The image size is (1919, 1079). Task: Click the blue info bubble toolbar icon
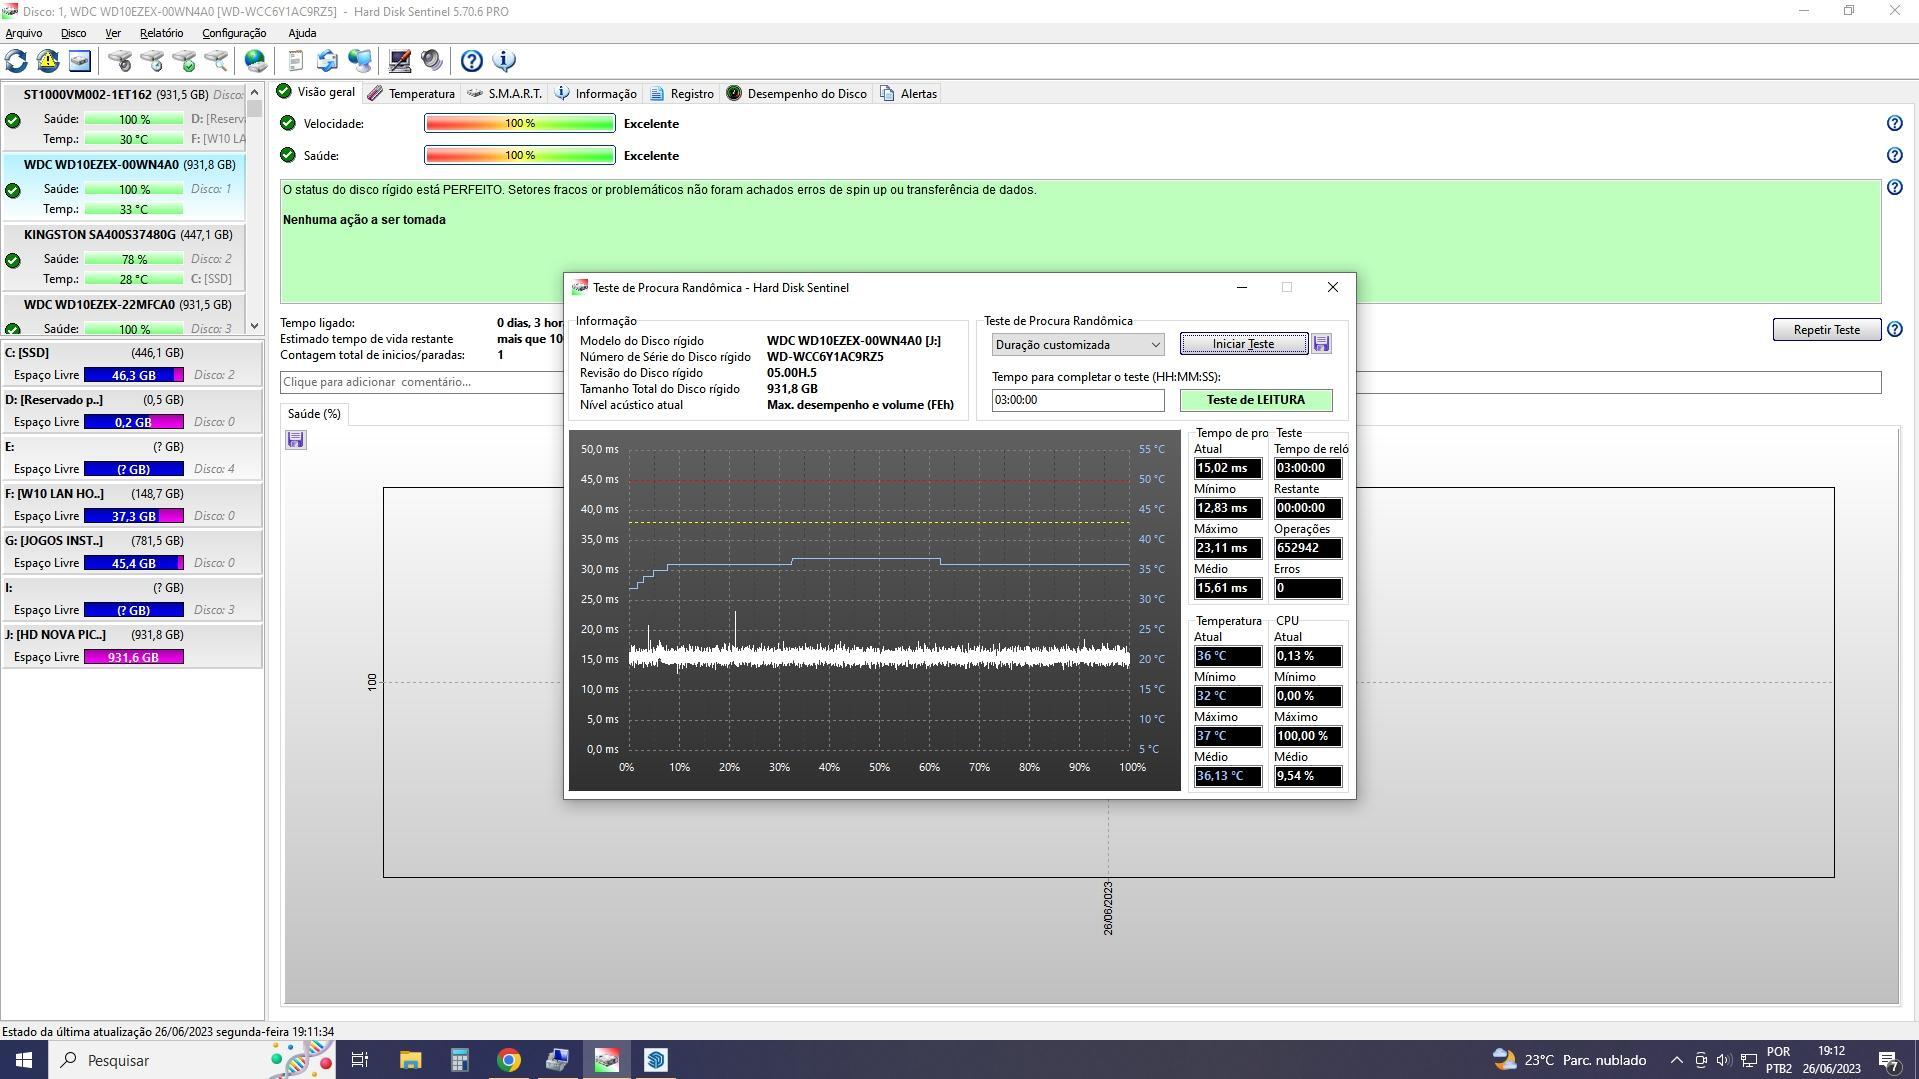pyautogui.click(x=504, y=61)
